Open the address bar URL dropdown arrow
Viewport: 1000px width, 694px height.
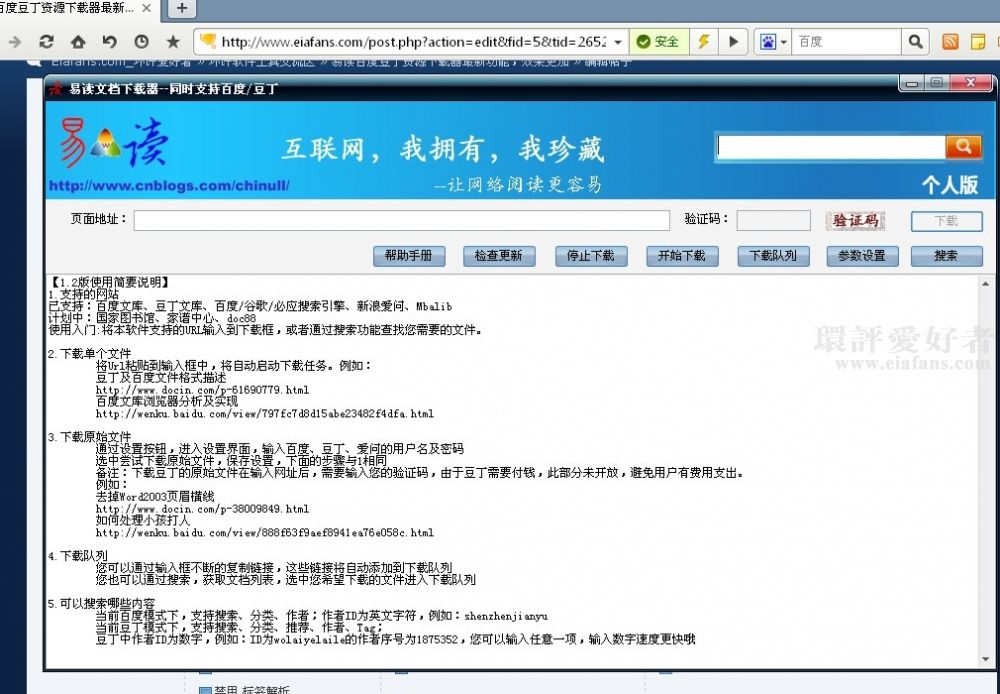click(617, 42)
